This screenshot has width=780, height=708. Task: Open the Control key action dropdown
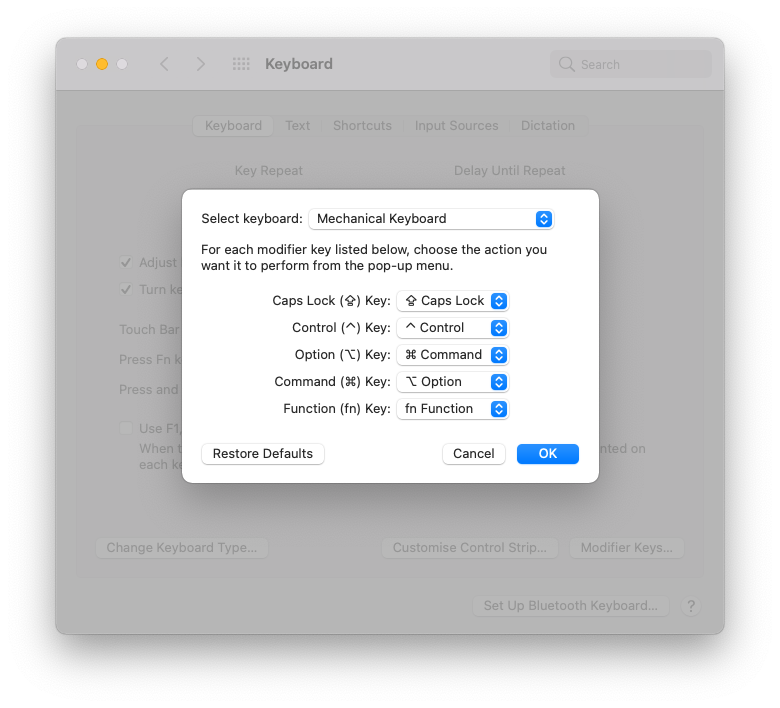point(453,328)
